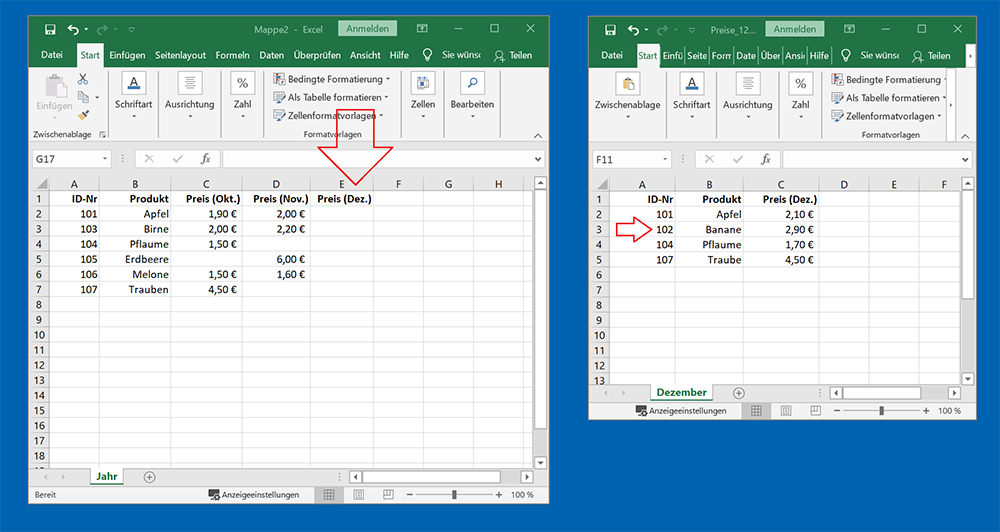1000x532 pixels.
Task: Expand Name Box dropdown showing G17
Action: 105,159
